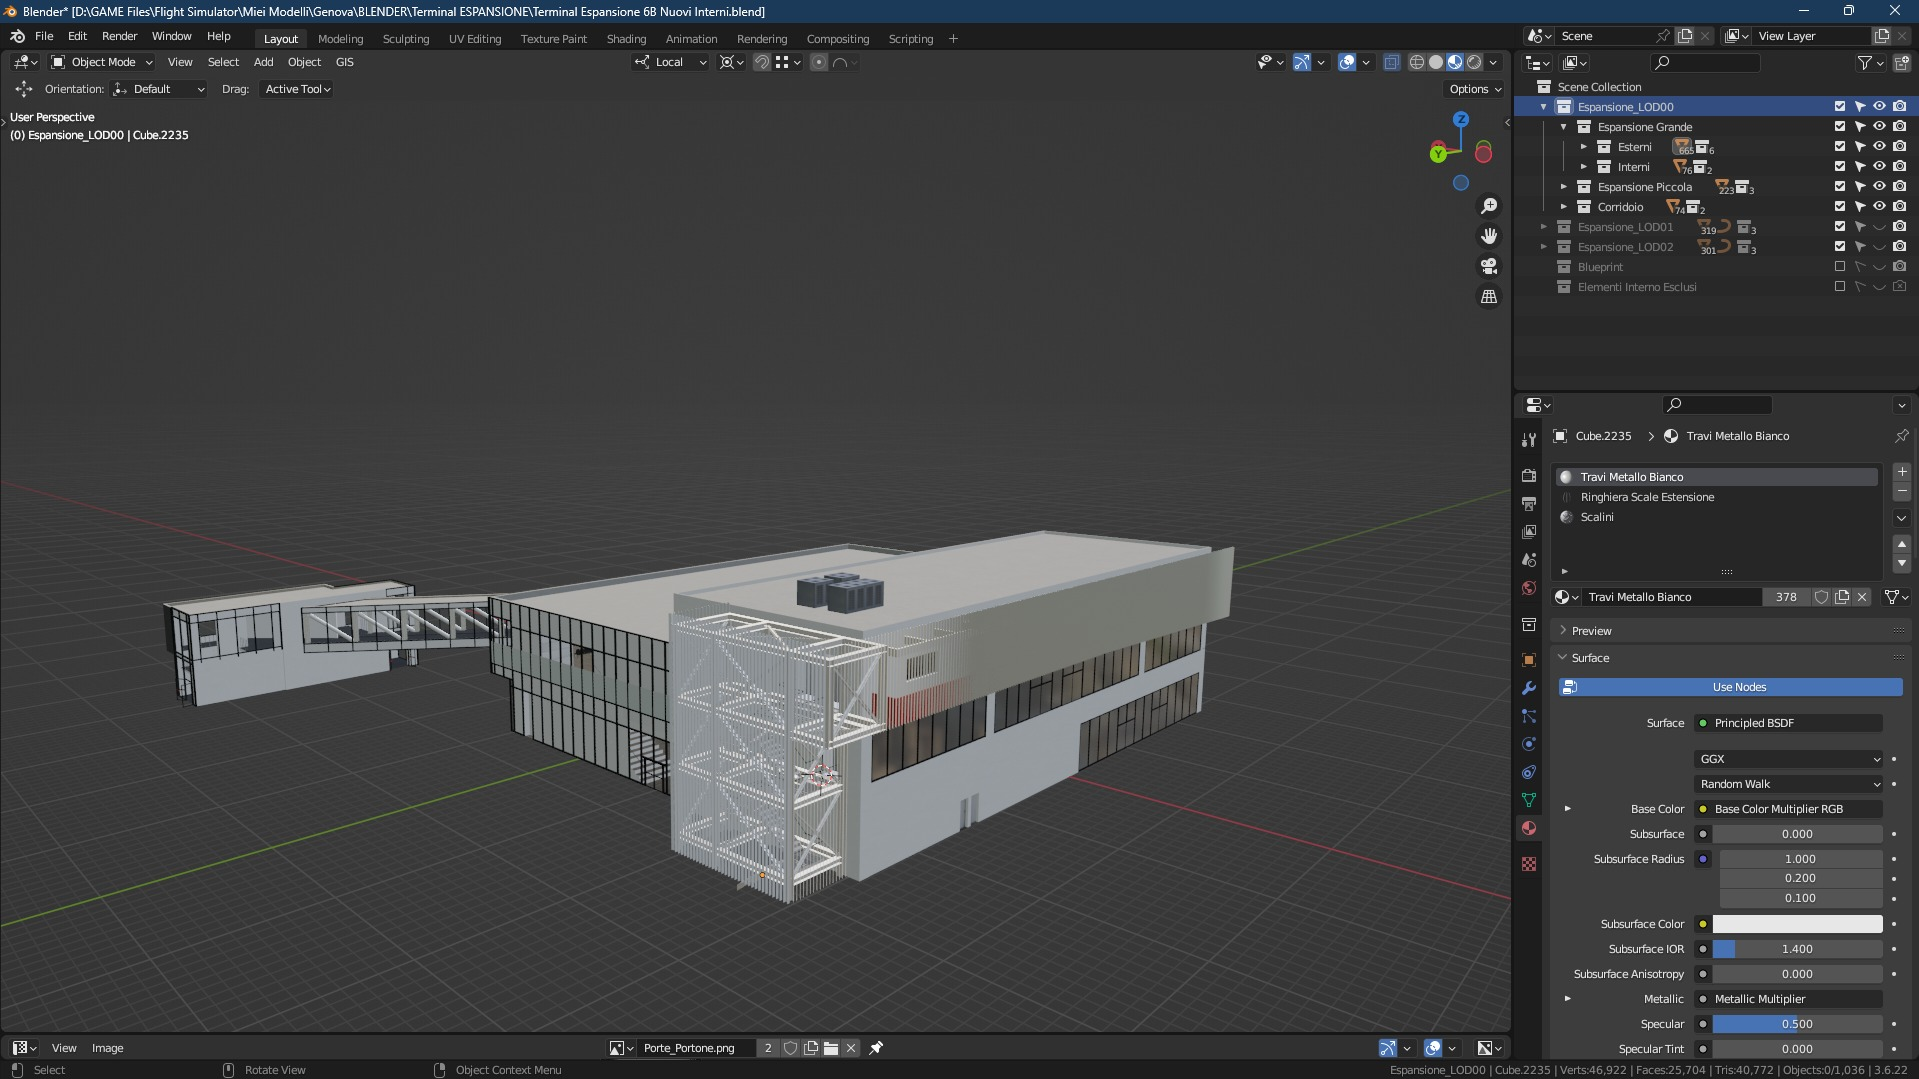Open the View Layer properties tab
1919x1079 pixels.
[x=1528, y=532]
